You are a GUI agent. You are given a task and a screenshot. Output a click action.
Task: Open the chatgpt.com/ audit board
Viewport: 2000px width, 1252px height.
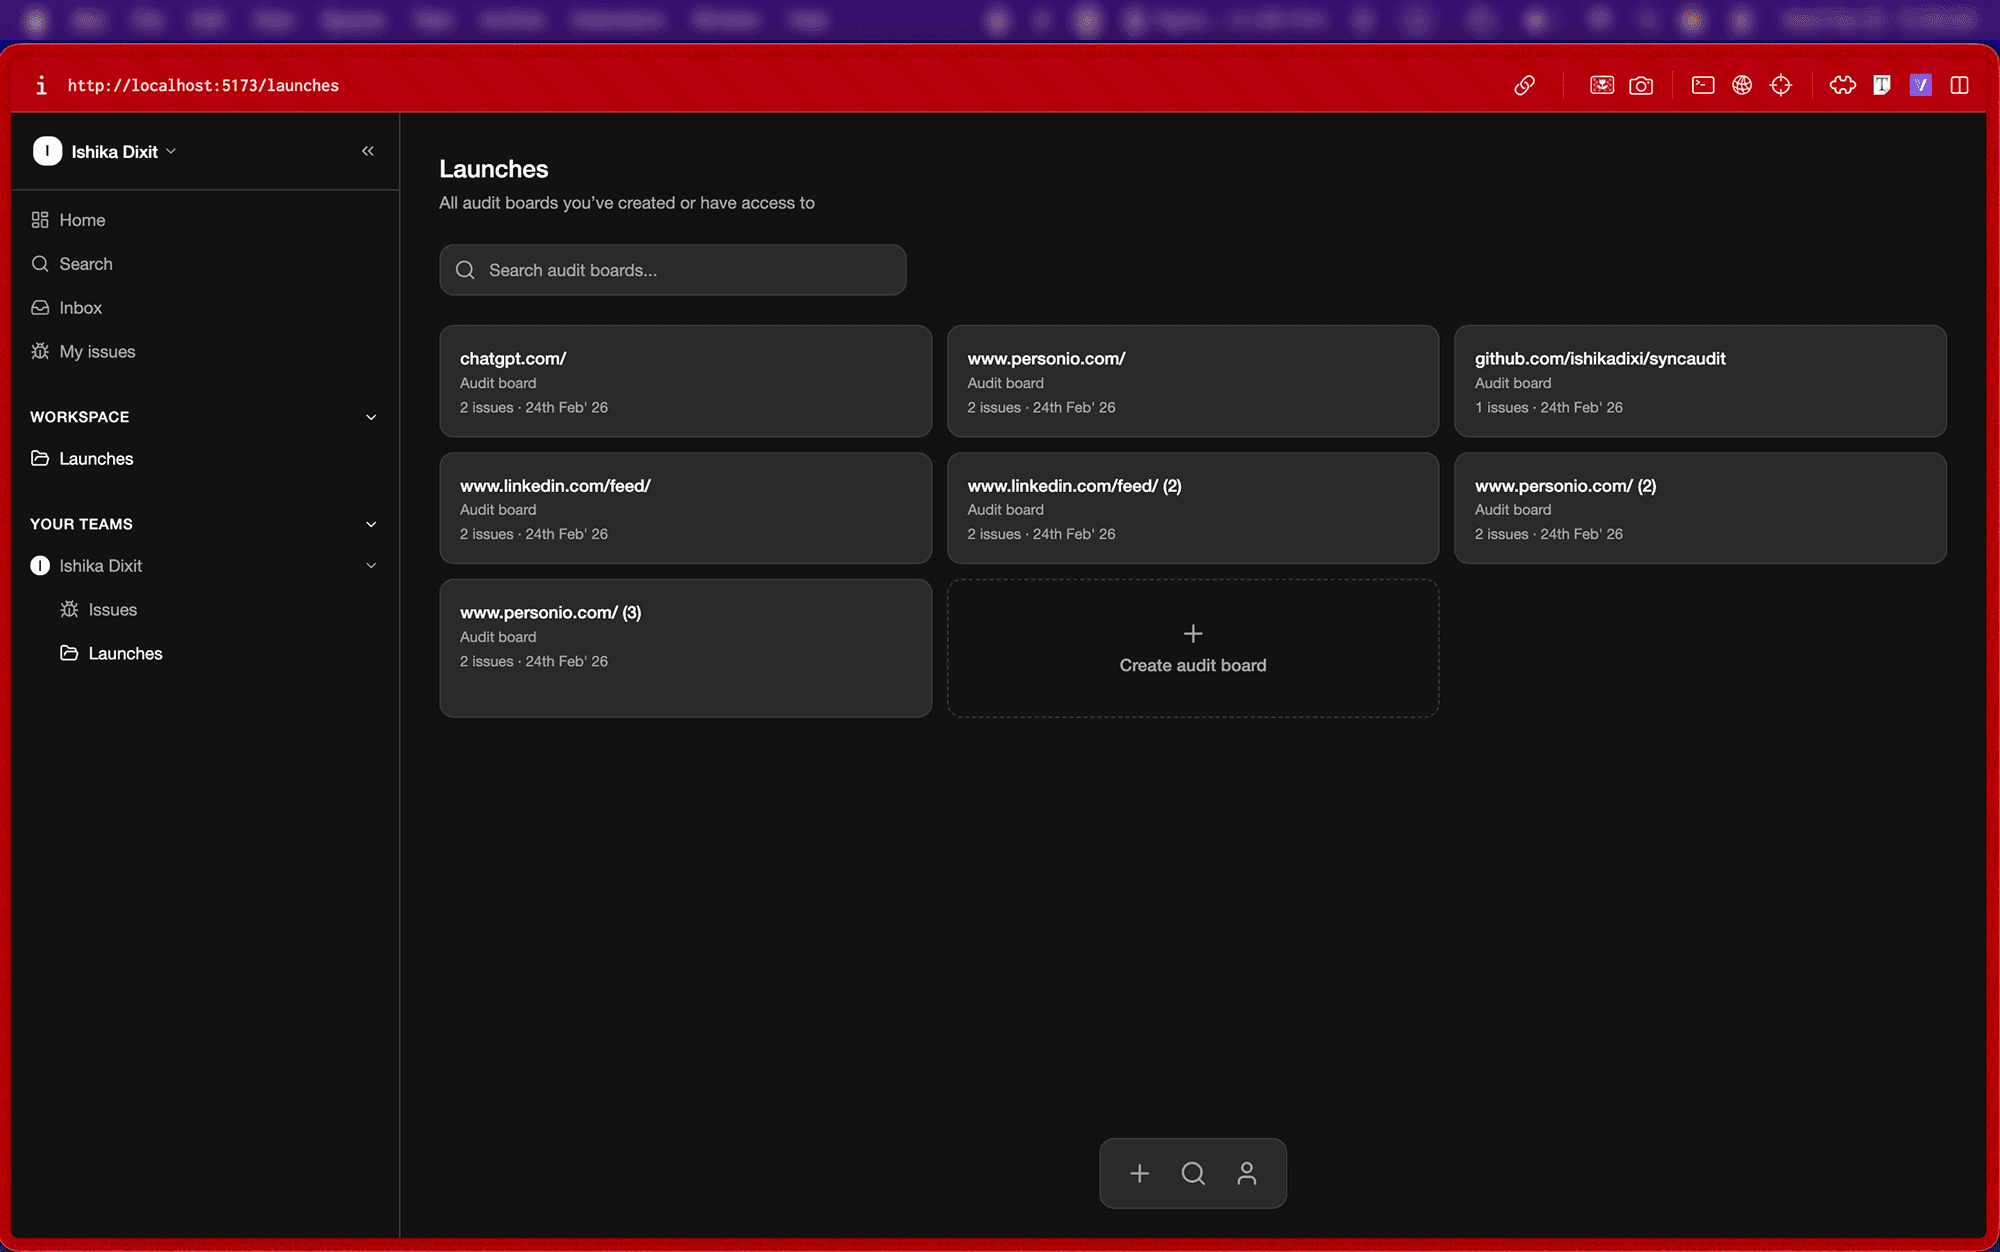[685, 381]
